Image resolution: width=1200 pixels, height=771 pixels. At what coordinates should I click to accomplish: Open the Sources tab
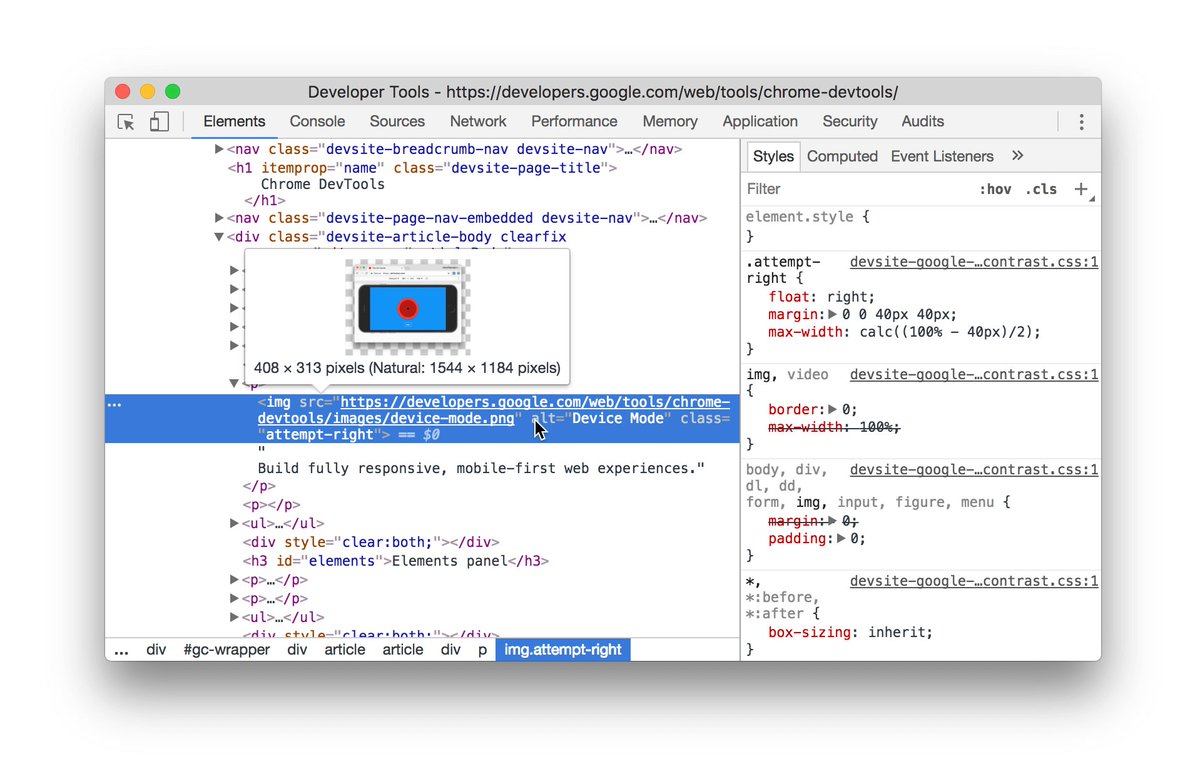pyautogui.click(x=397, y=122)
